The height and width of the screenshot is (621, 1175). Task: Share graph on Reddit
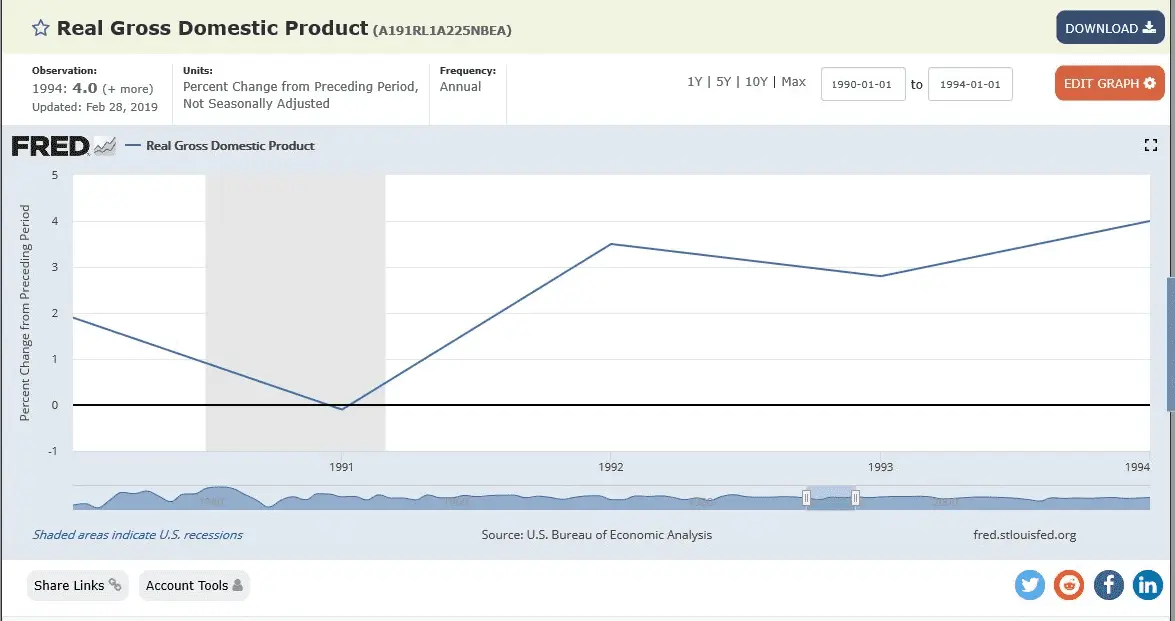(1069, 585)
